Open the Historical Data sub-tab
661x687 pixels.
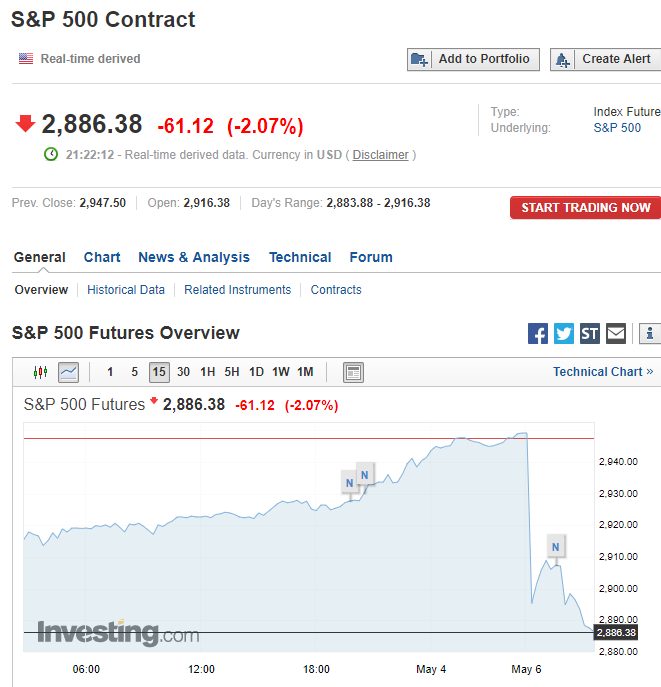126,290
